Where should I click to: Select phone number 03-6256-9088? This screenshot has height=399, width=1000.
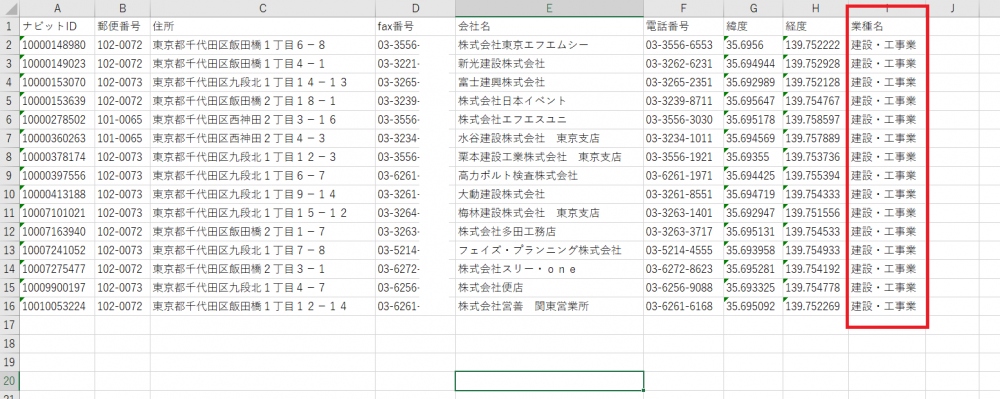point(683,287)
